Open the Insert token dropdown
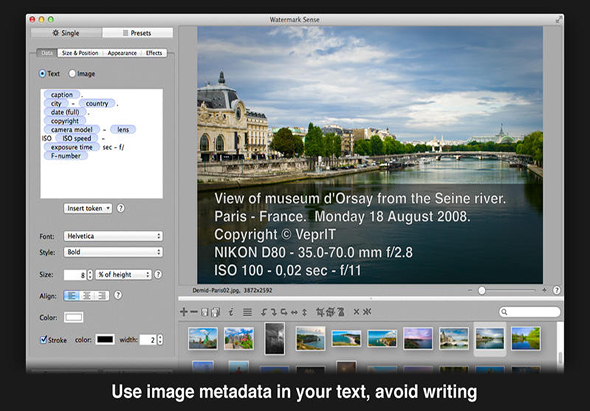 pos(88,208)
